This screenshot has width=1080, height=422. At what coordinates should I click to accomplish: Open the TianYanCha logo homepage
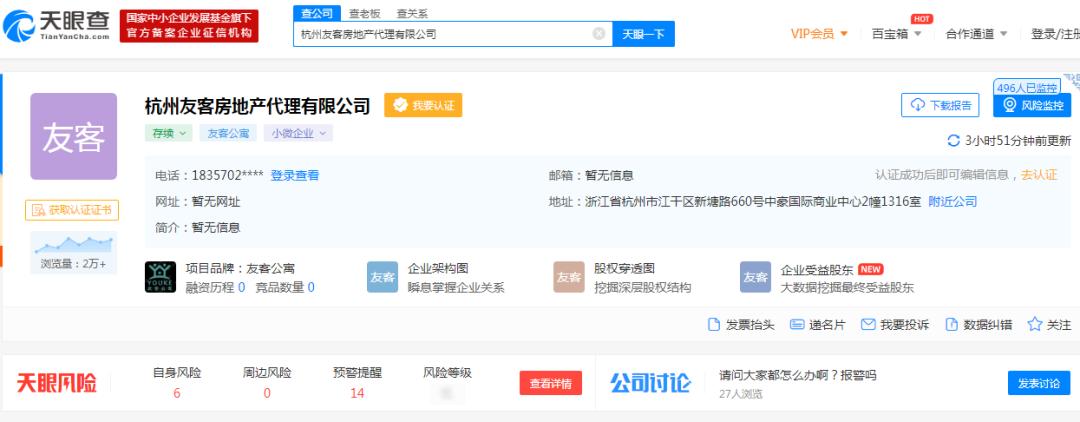56,26
